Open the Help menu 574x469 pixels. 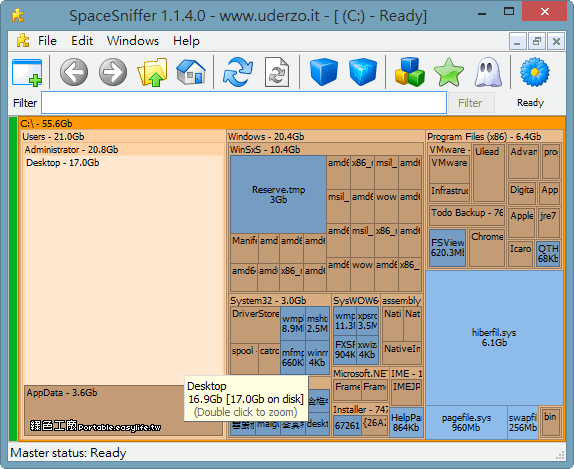coord(186,41)
